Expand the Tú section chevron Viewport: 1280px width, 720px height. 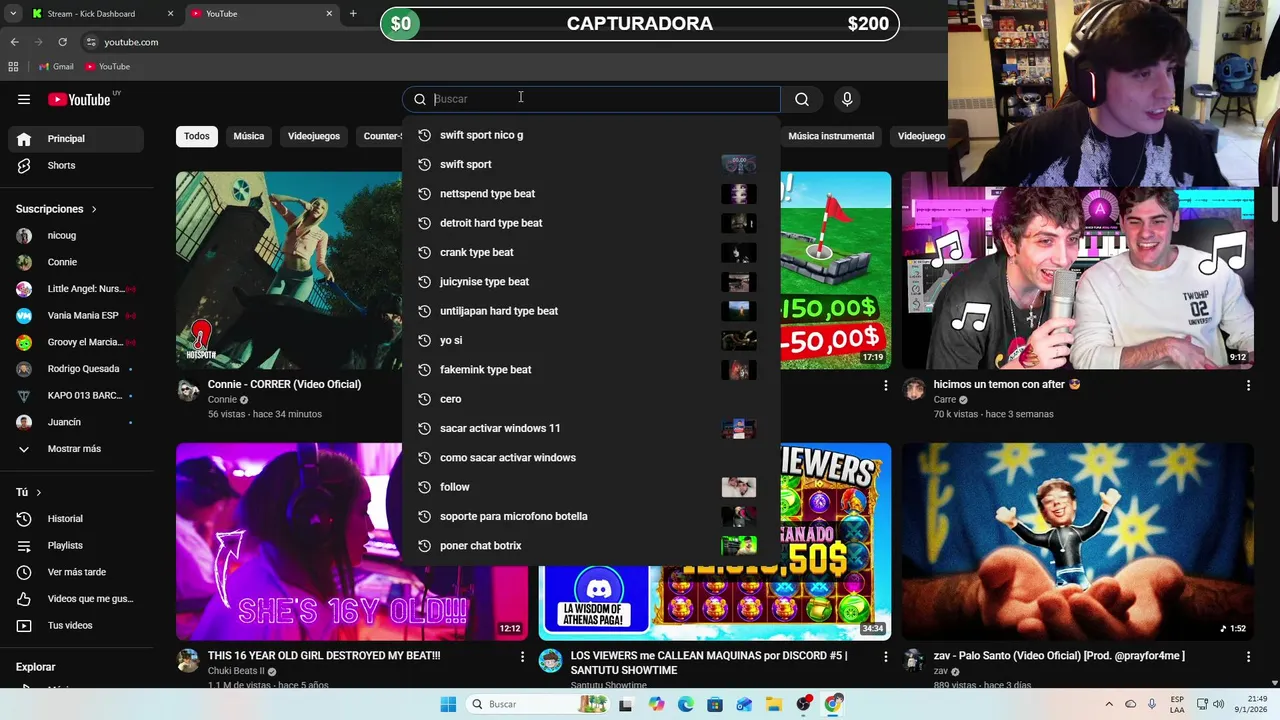39,493
